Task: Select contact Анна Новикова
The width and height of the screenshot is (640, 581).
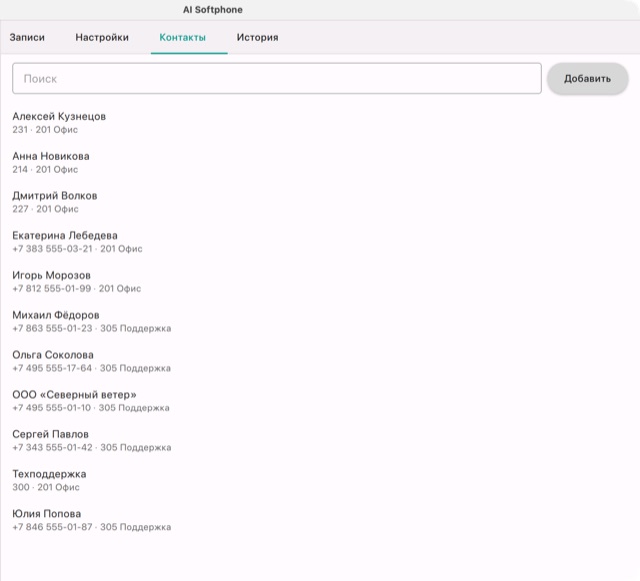Action: point(51,156)
